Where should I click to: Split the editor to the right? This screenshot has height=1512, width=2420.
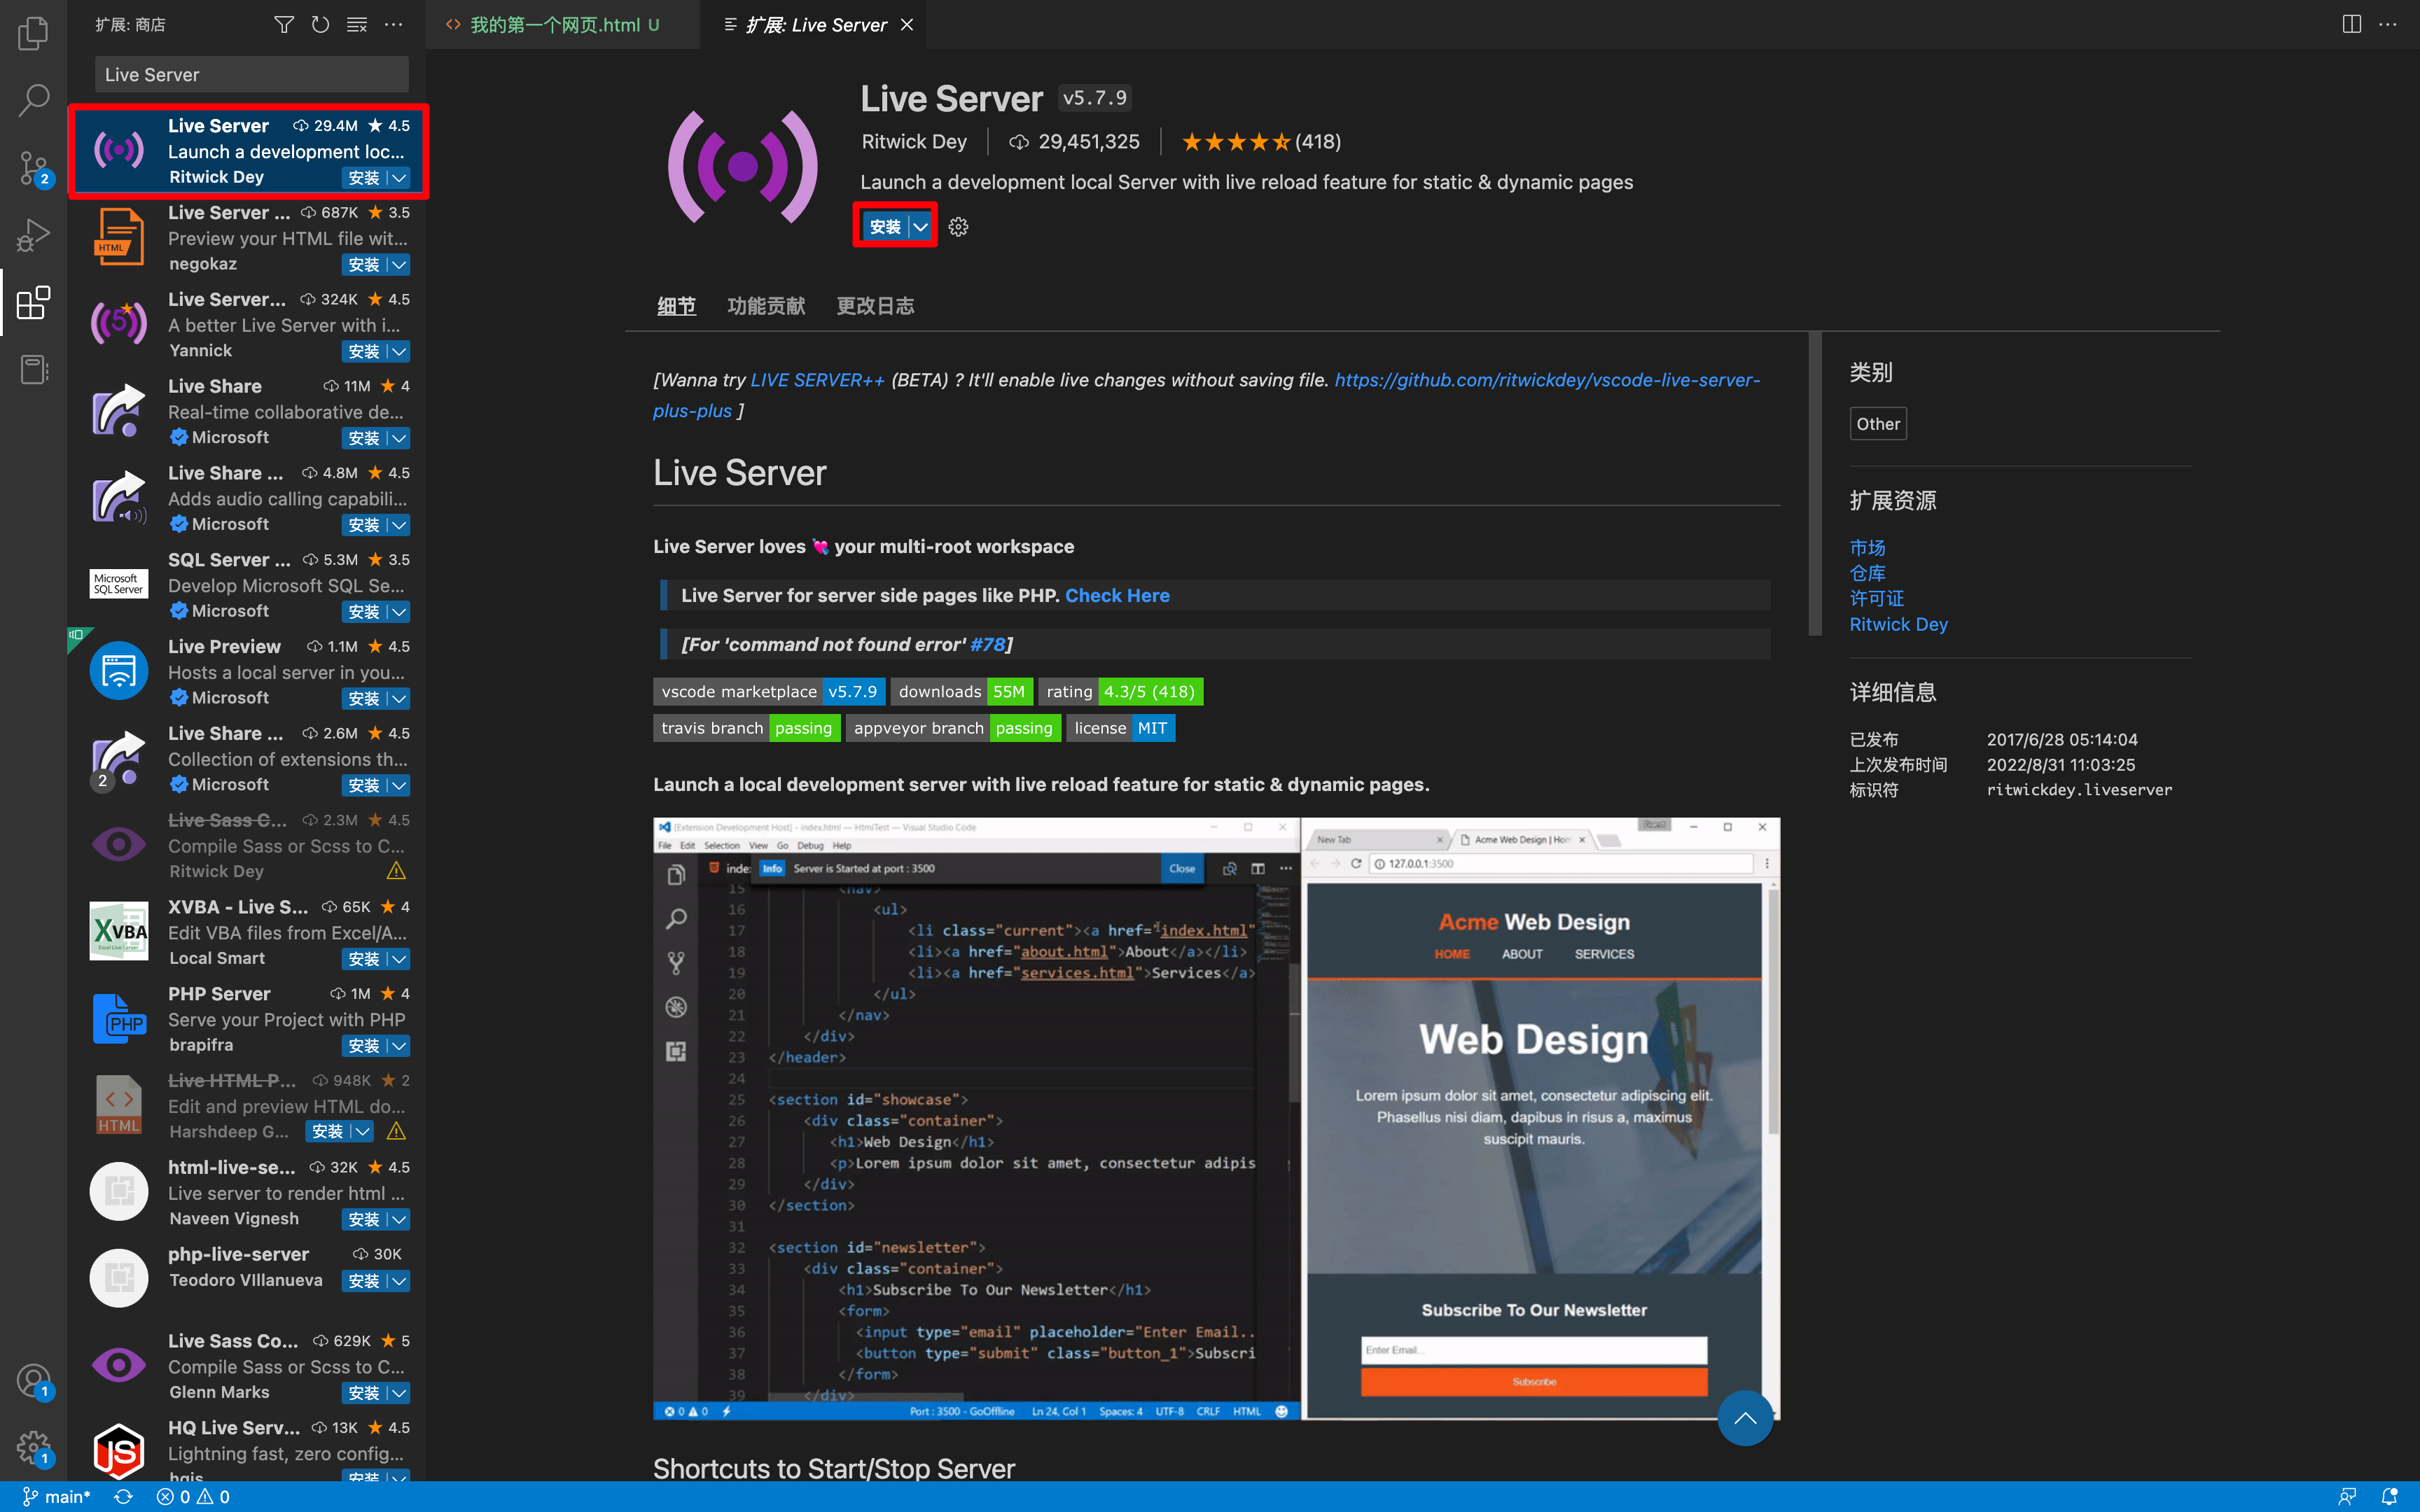[x=2352, y=24]
